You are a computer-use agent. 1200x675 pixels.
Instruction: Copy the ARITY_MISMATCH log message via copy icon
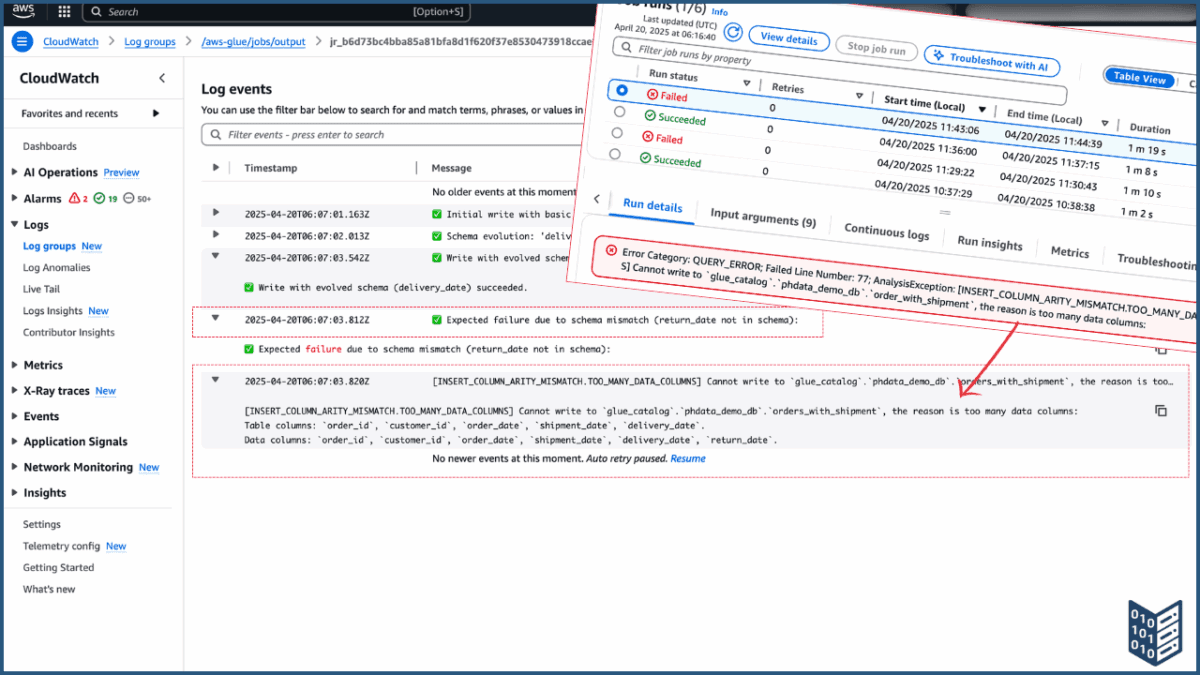[x=1160, y=409]
